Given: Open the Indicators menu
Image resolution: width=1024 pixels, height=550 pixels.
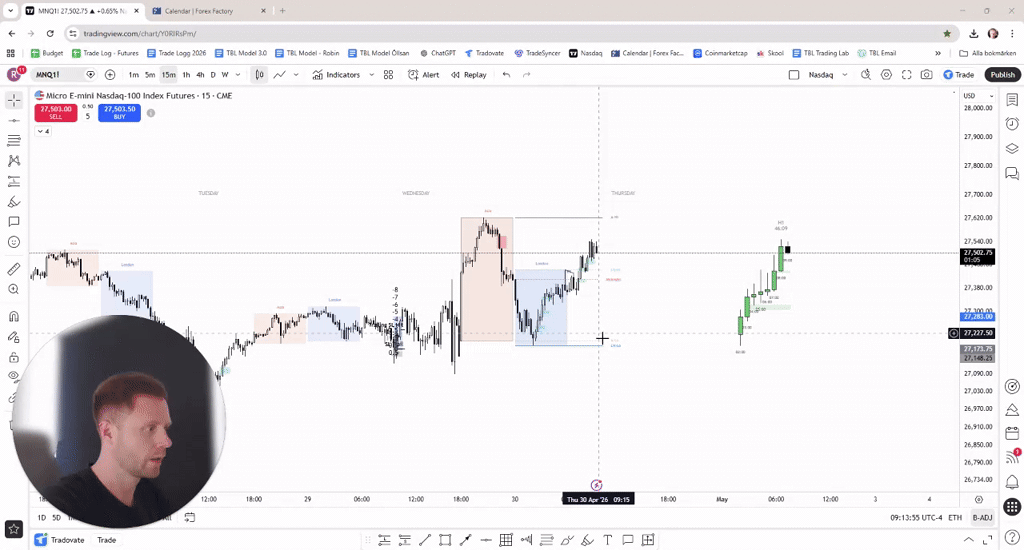Looking at the screenshot, I should point(336,74).
